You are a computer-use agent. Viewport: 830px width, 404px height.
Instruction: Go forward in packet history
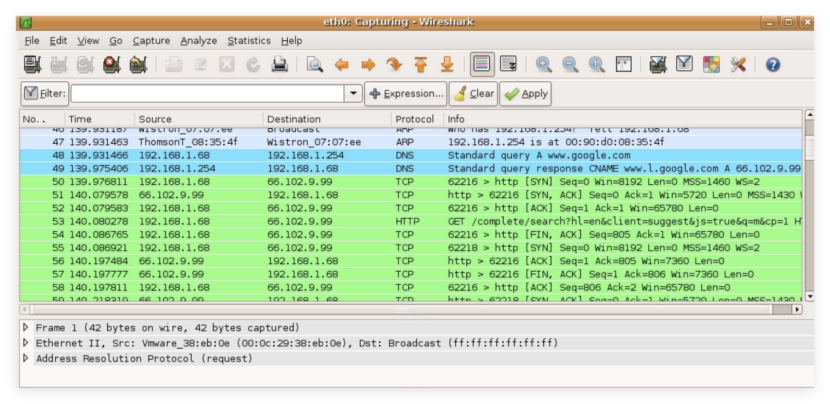[368, 65]
